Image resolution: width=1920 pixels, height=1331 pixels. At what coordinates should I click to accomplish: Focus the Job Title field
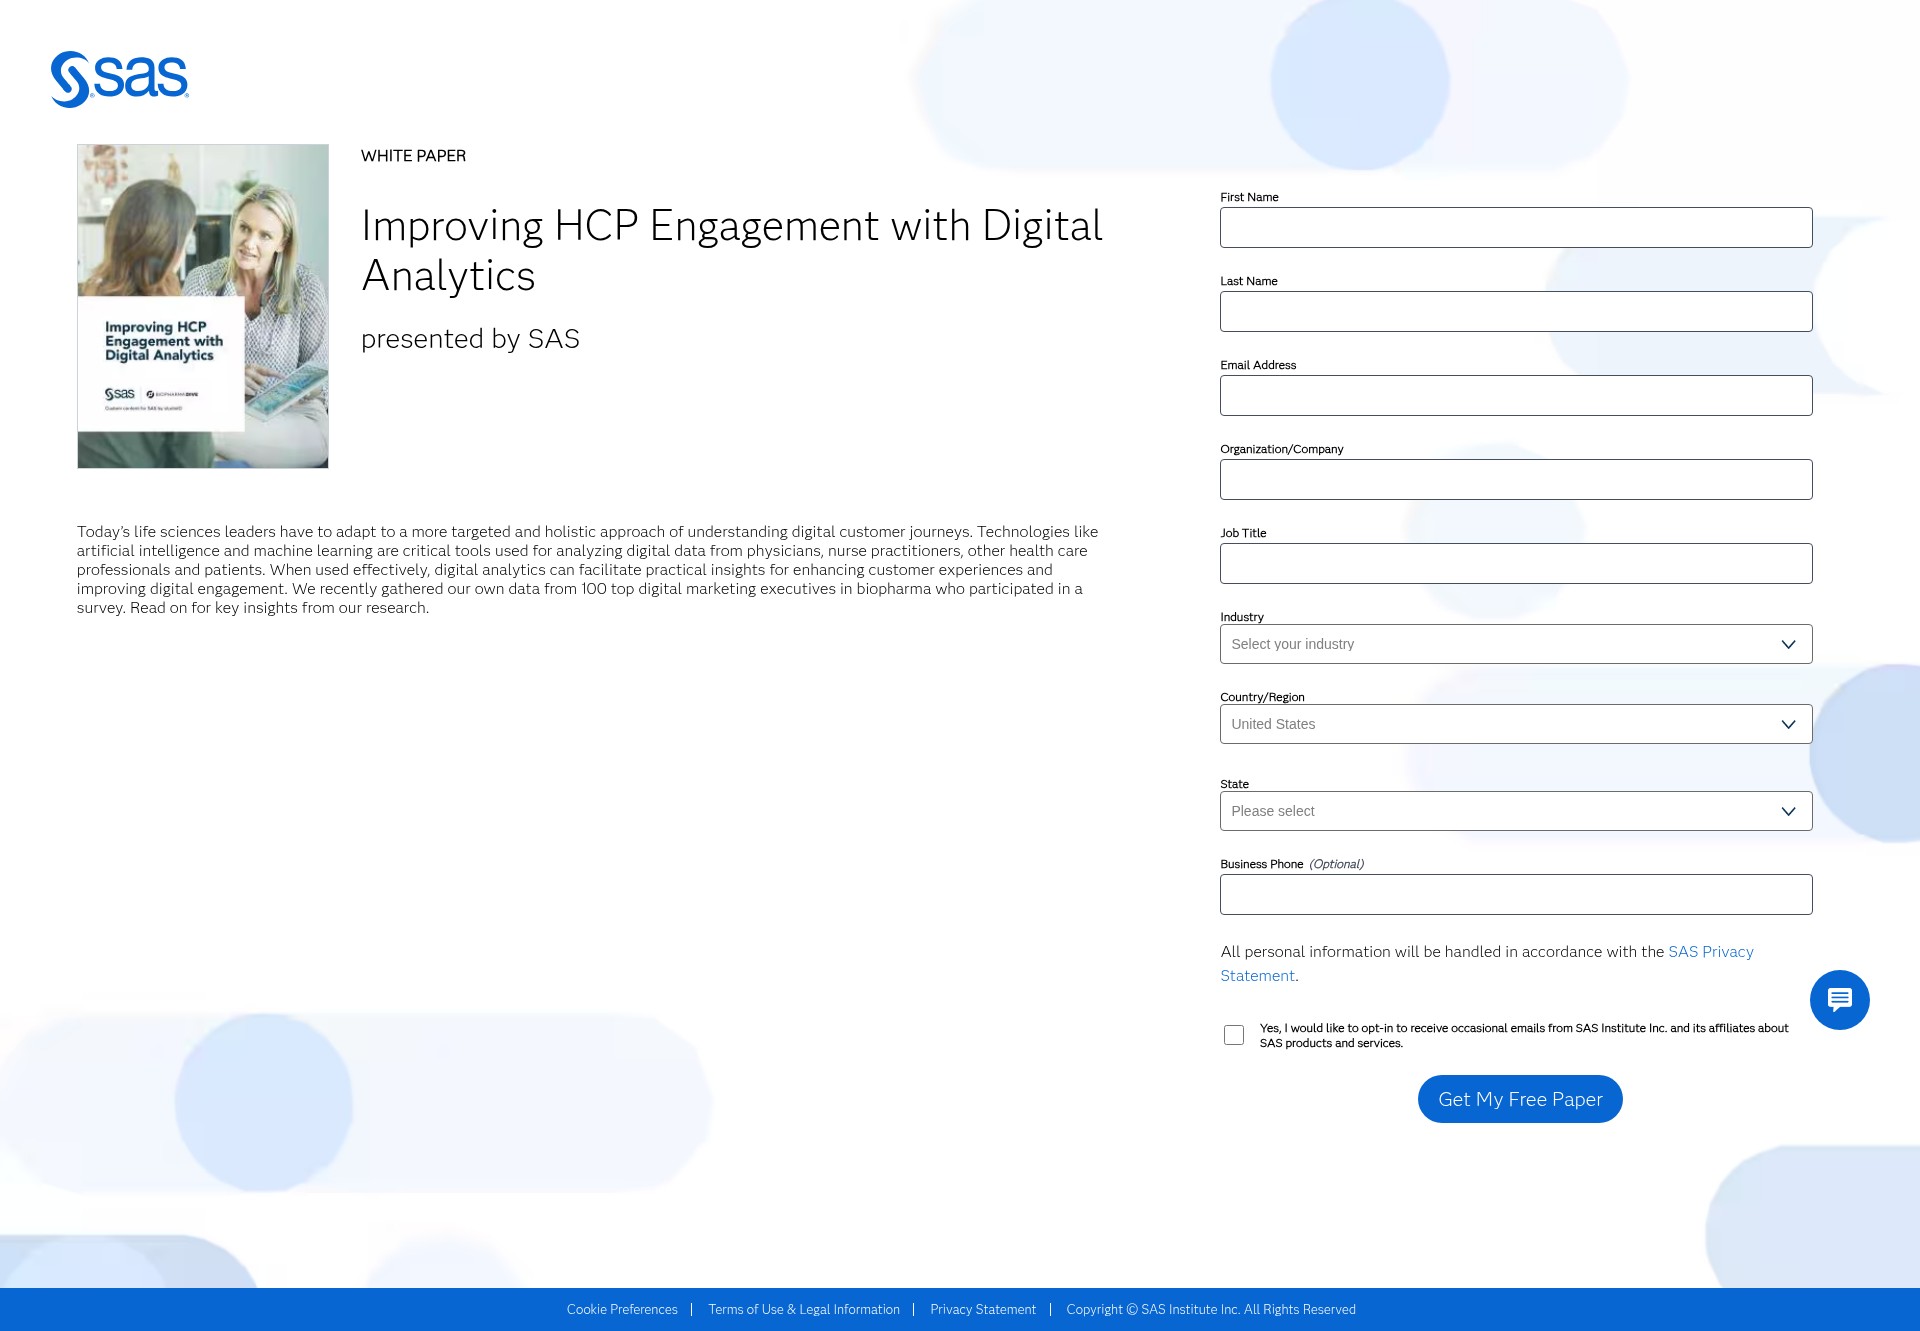tap(1516, 564)
